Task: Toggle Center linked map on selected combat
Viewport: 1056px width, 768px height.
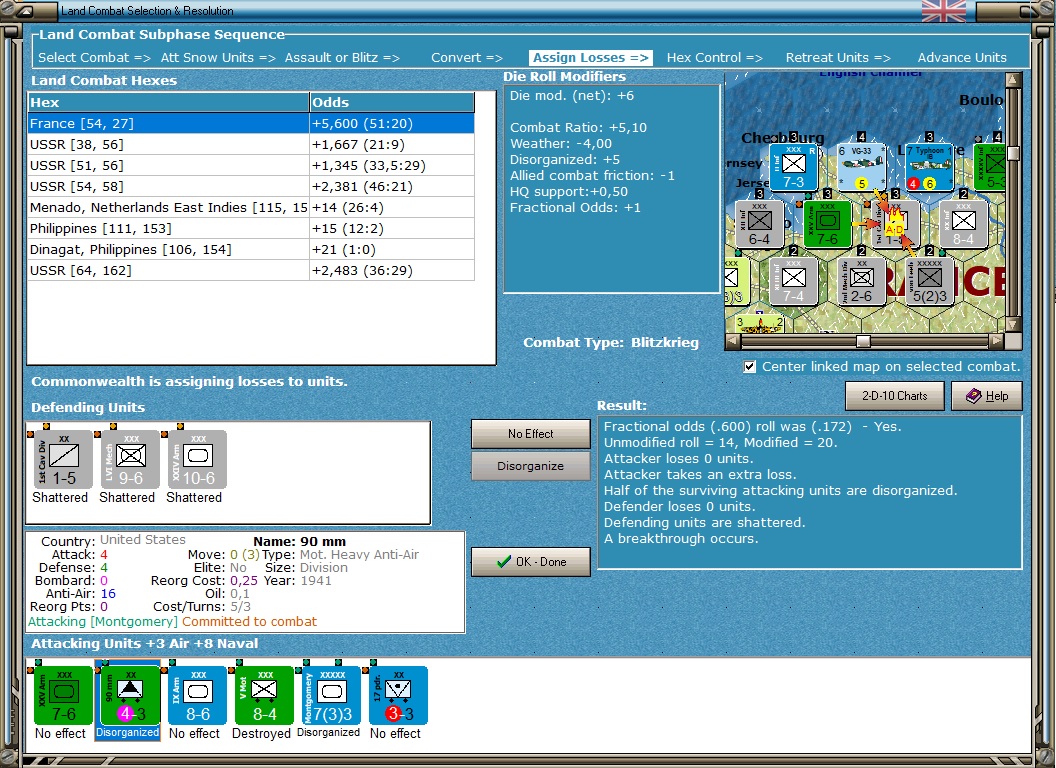Action: click(x=750, y=367)
